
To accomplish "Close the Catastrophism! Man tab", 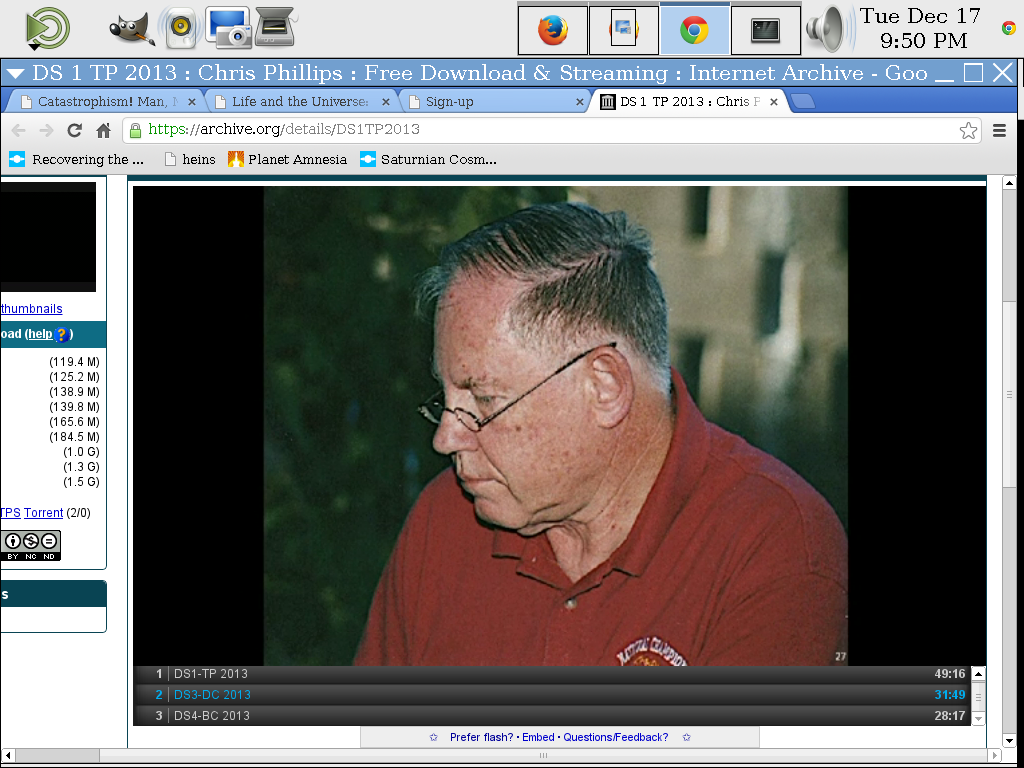I will click(x=191, y=102).
